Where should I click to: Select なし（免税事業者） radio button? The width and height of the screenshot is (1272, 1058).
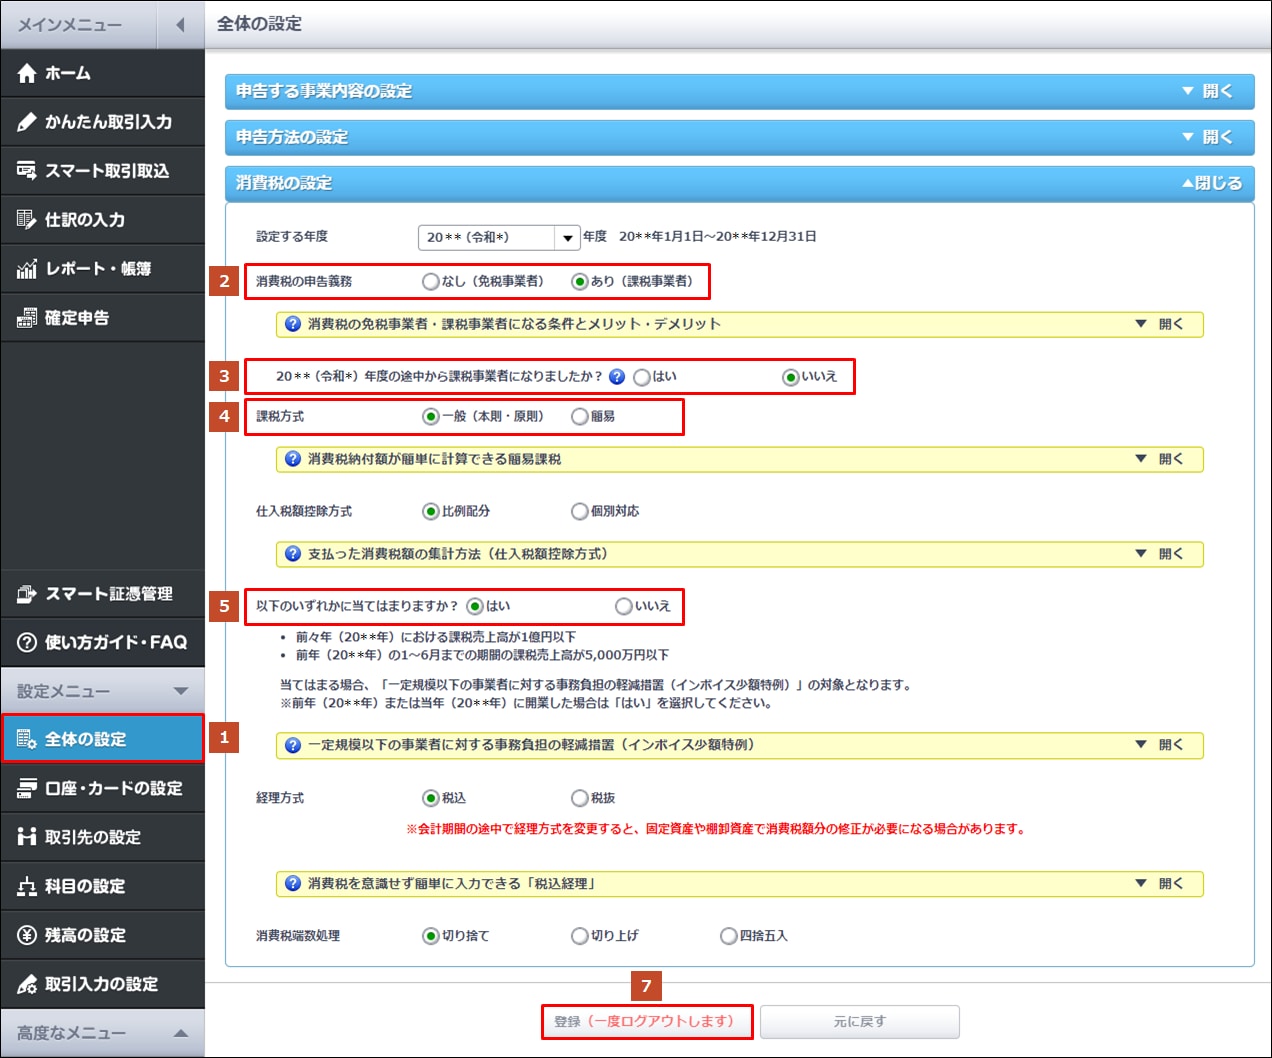pyautogui.click(x=431, y=282)
